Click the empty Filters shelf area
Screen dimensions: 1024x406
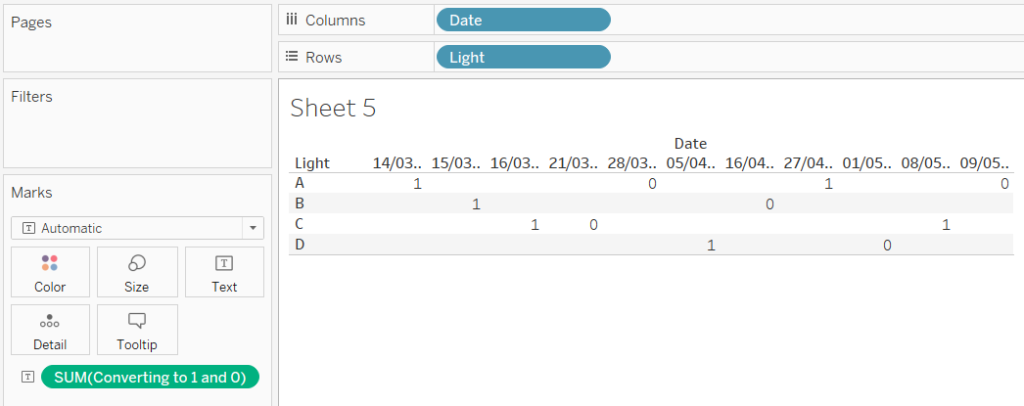137,130
